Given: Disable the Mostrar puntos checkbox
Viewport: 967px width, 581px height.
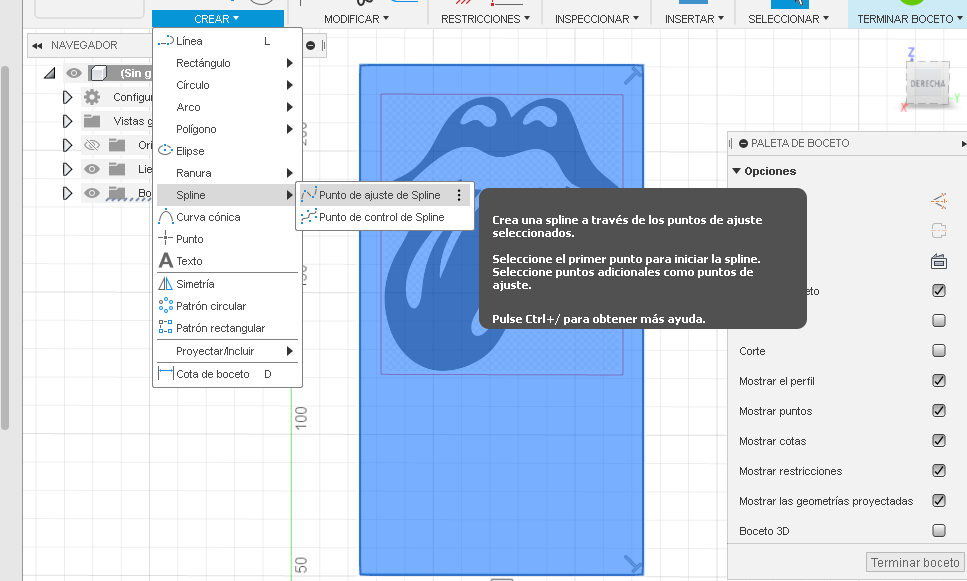Looking at the screenshot, I should coord(938,411).
